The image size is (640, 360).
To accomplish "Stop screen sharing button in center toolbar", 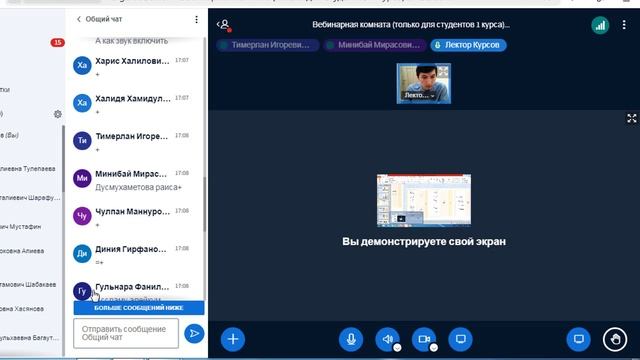I will click(x=460, y=339).
